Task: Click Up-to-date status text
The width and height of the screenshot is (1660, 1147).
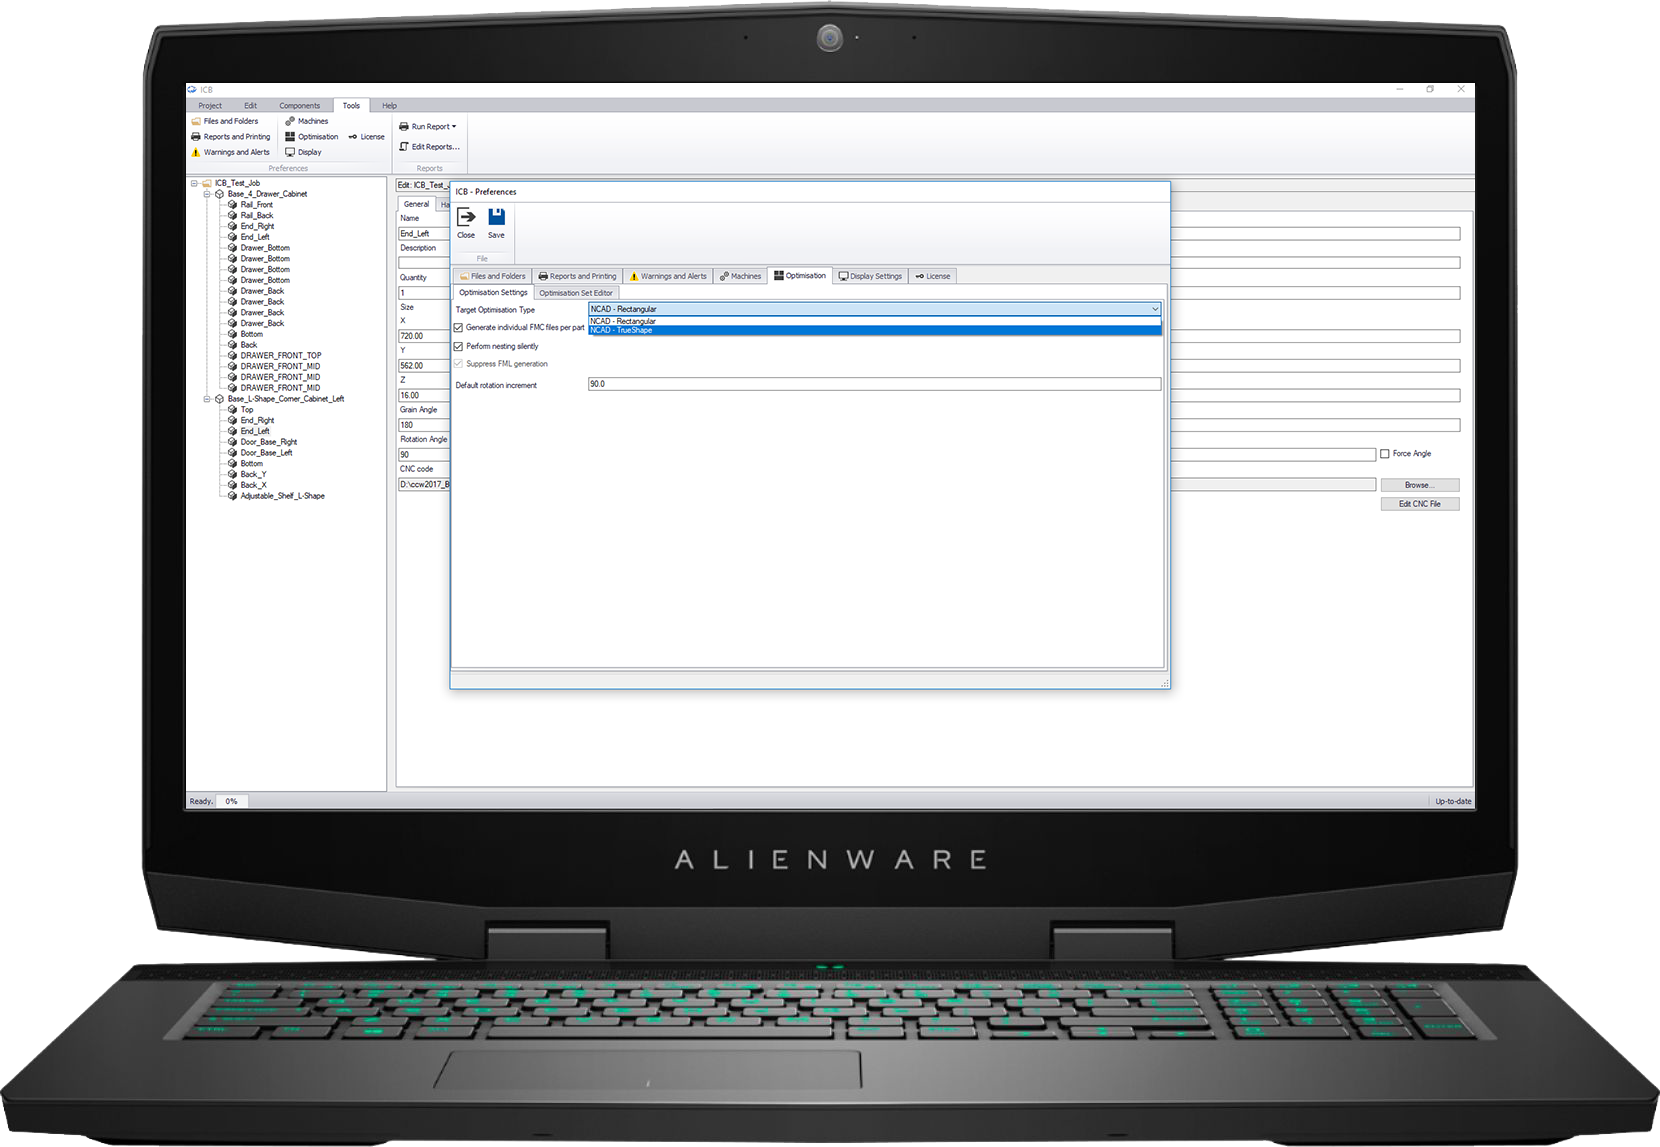Action: [x=1453, y=801]
